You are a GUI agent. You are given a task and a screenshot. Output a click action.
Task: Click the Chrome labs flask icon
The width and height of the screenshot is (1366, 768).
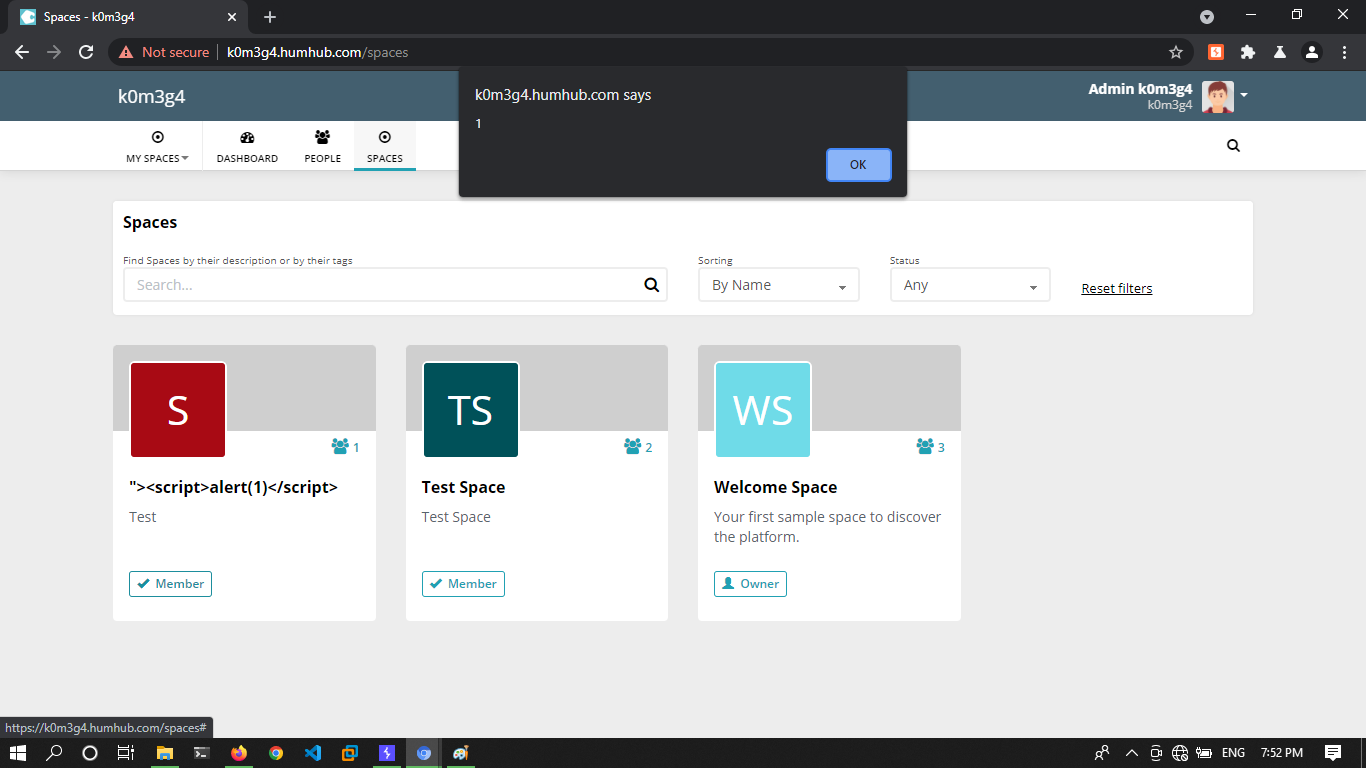[1279, 52]
